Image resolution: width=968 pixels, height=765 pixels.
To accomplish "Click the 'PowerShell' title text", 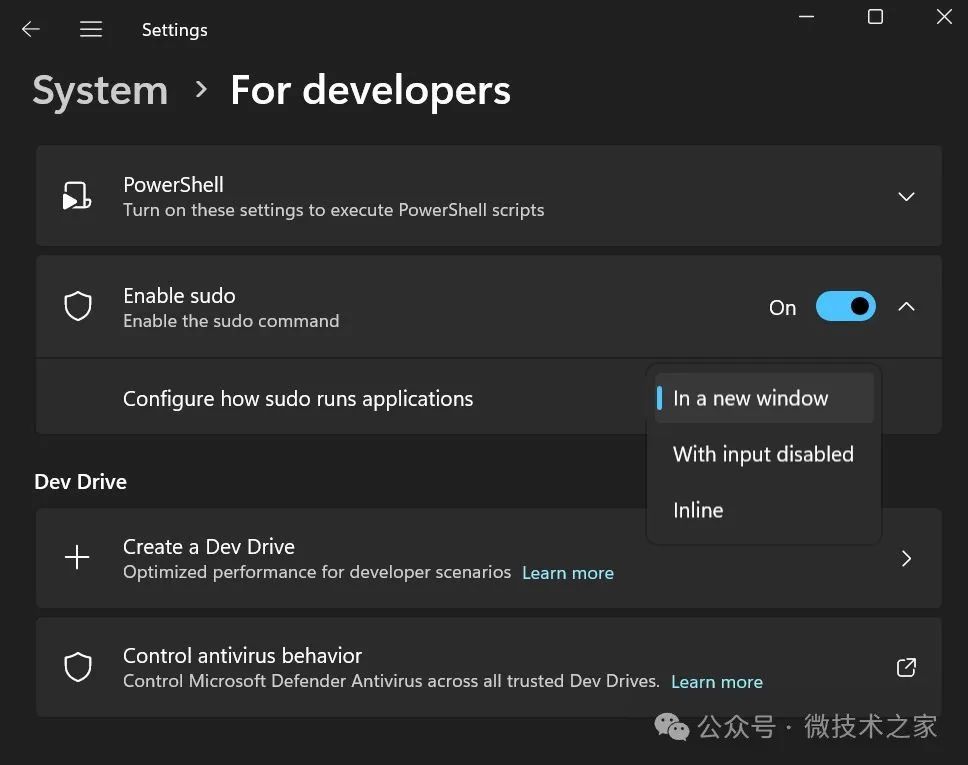I will click(173, 185).
